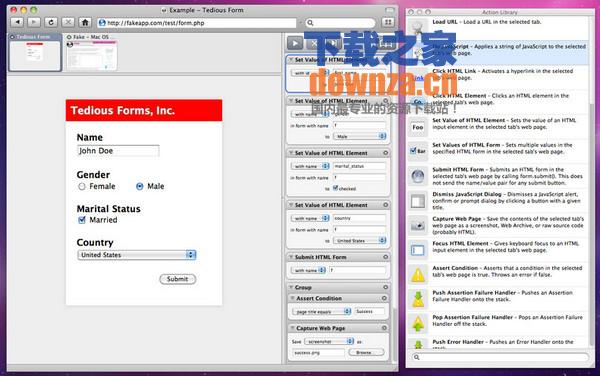The width and height of the screenshot is (600, 376).
Task: Select the Assert Condition warning icon in library
Action: coord(418,275)
